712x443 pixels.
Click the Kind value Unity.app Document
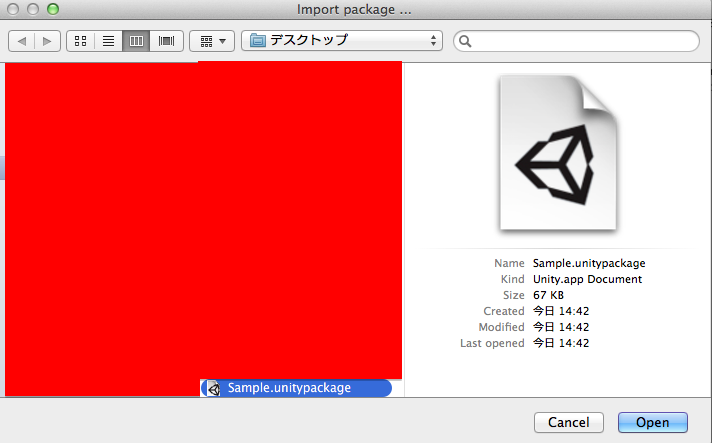(587, 279)
